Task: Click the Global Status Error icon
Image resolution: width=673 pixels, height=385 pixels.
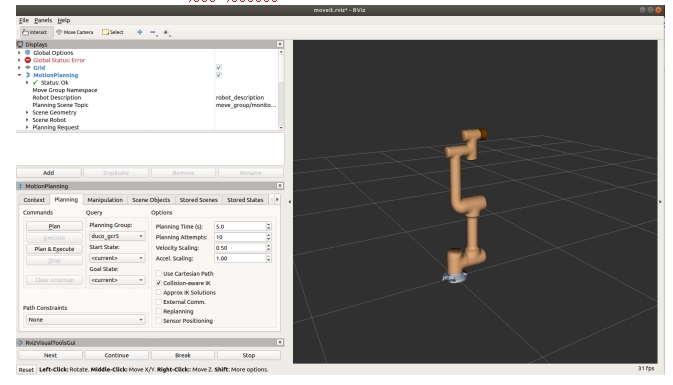Action: click(28, 60)
